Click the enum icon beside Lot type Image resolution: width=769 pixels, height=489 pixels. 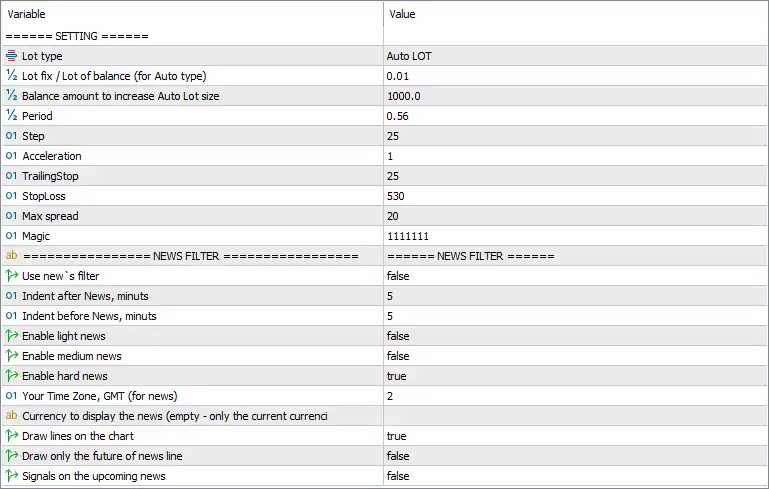(x=11, y=56)
